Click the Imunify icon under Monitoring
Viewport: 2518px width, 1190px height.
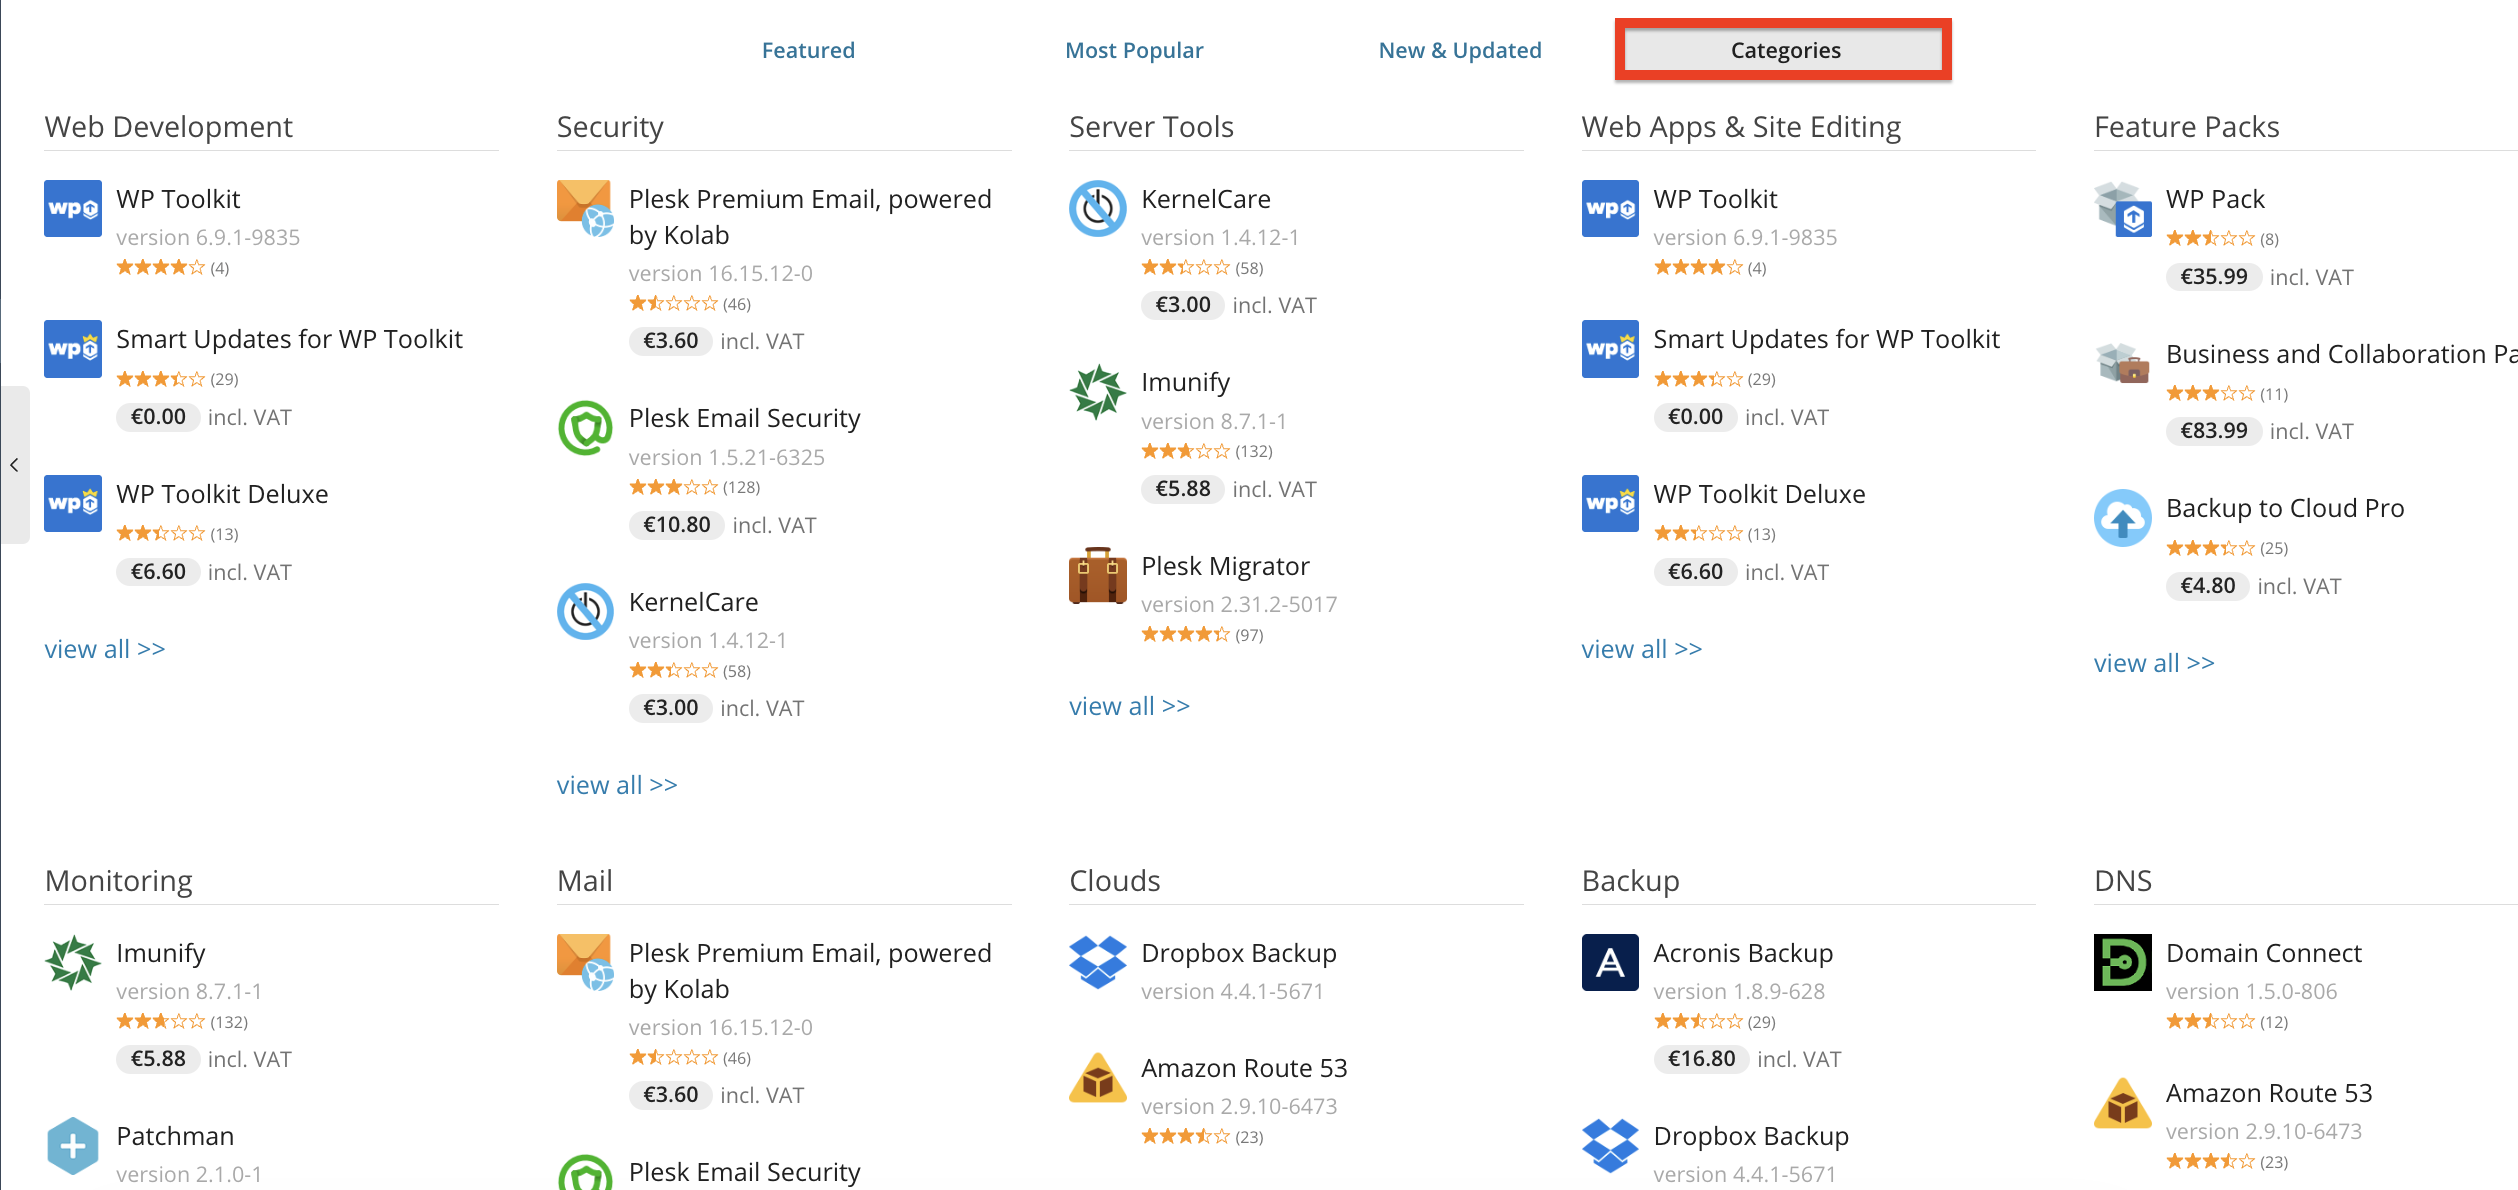click(x=73, y=962)
